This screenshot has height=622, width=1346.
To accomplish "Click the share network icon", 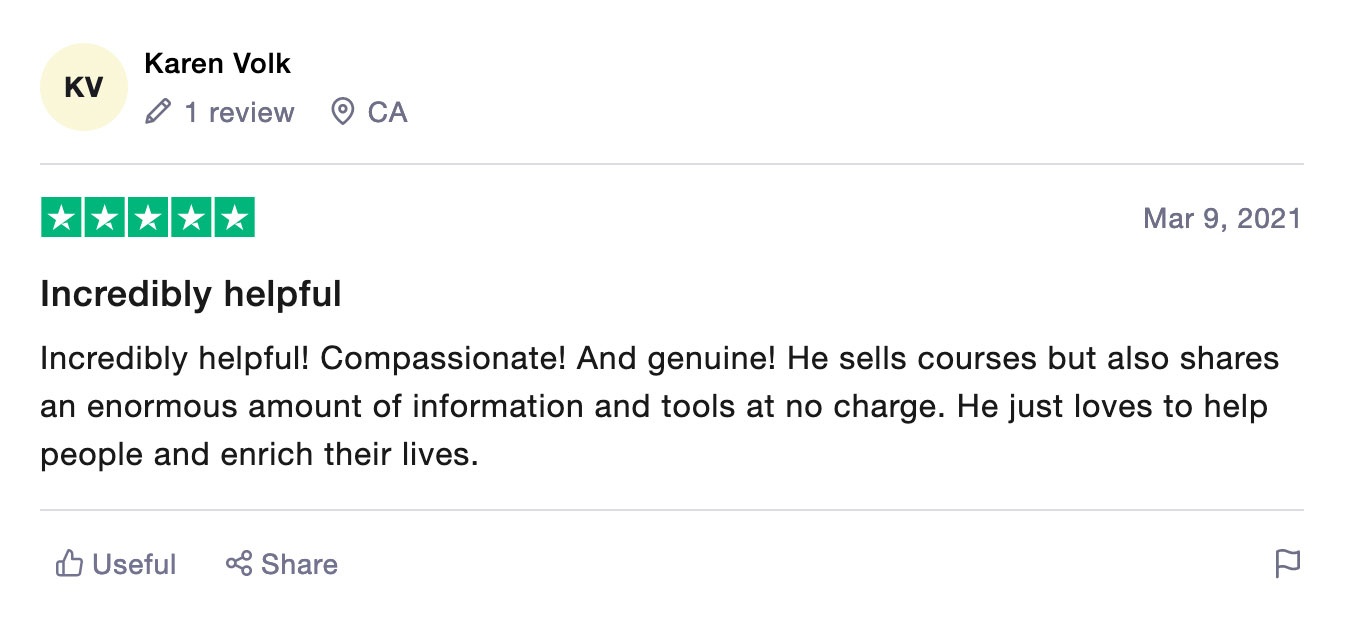I will pos(238,564).
